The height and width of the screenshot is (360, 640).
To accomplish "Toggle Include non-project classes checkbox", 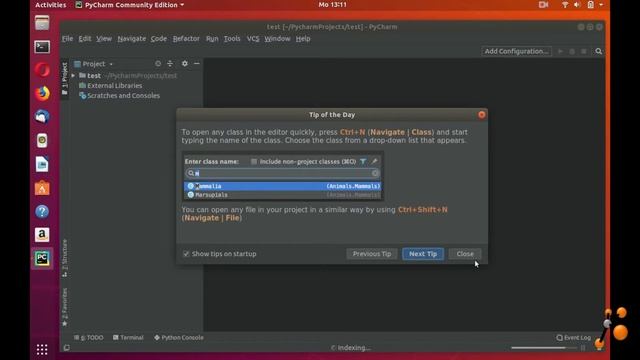I will (x=254, y=162).
